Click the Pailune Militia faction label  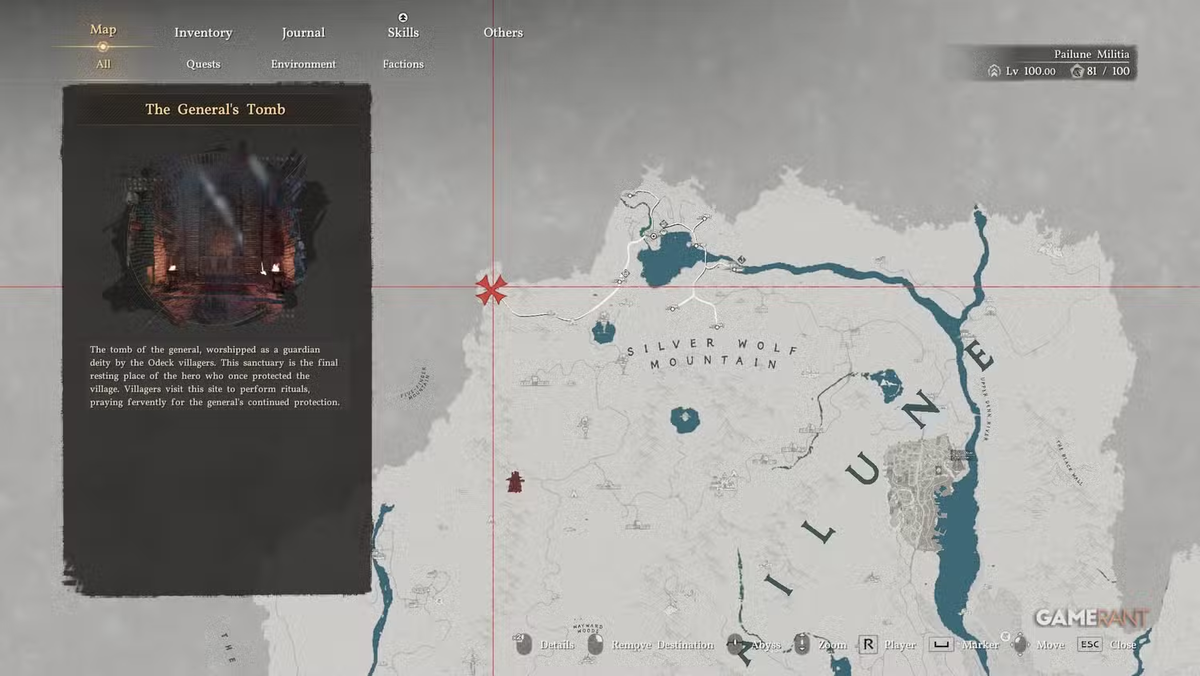point(1092,54)
